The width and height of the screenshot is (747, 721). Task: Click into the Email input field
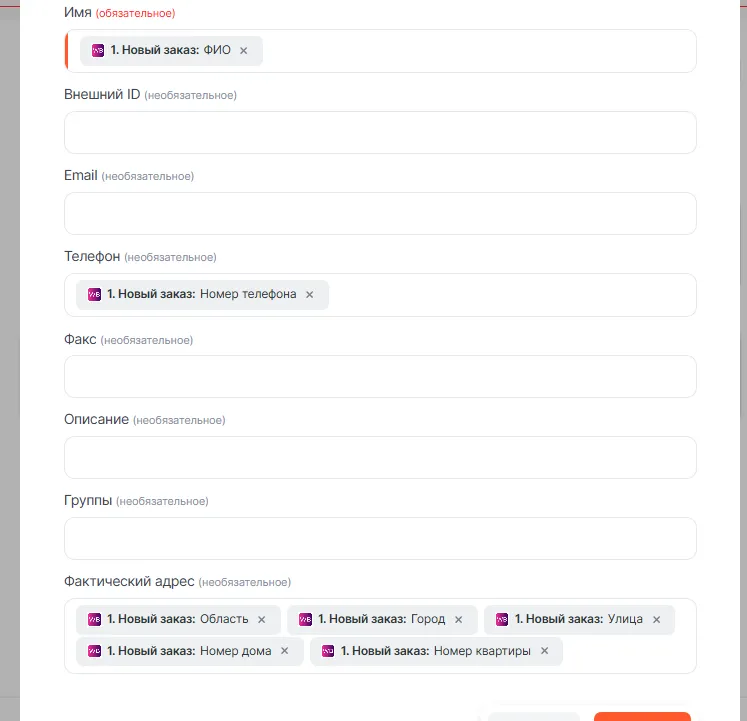coord(380,213)
